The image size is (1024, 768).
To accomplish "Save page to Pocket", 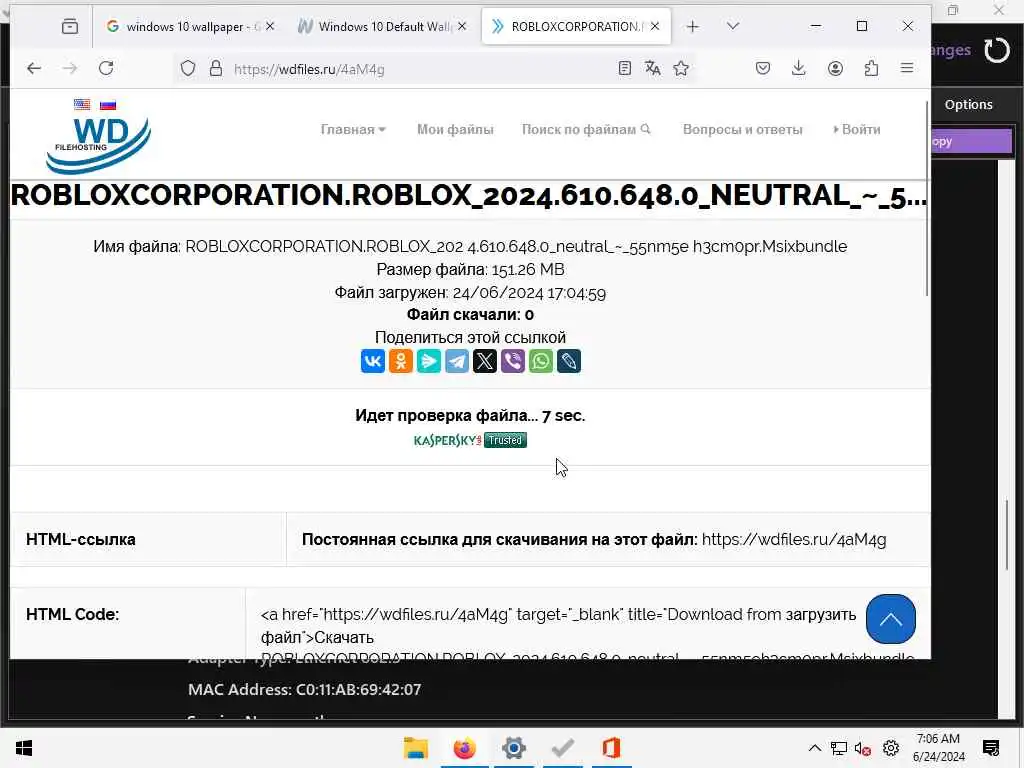I will point(763,68).
